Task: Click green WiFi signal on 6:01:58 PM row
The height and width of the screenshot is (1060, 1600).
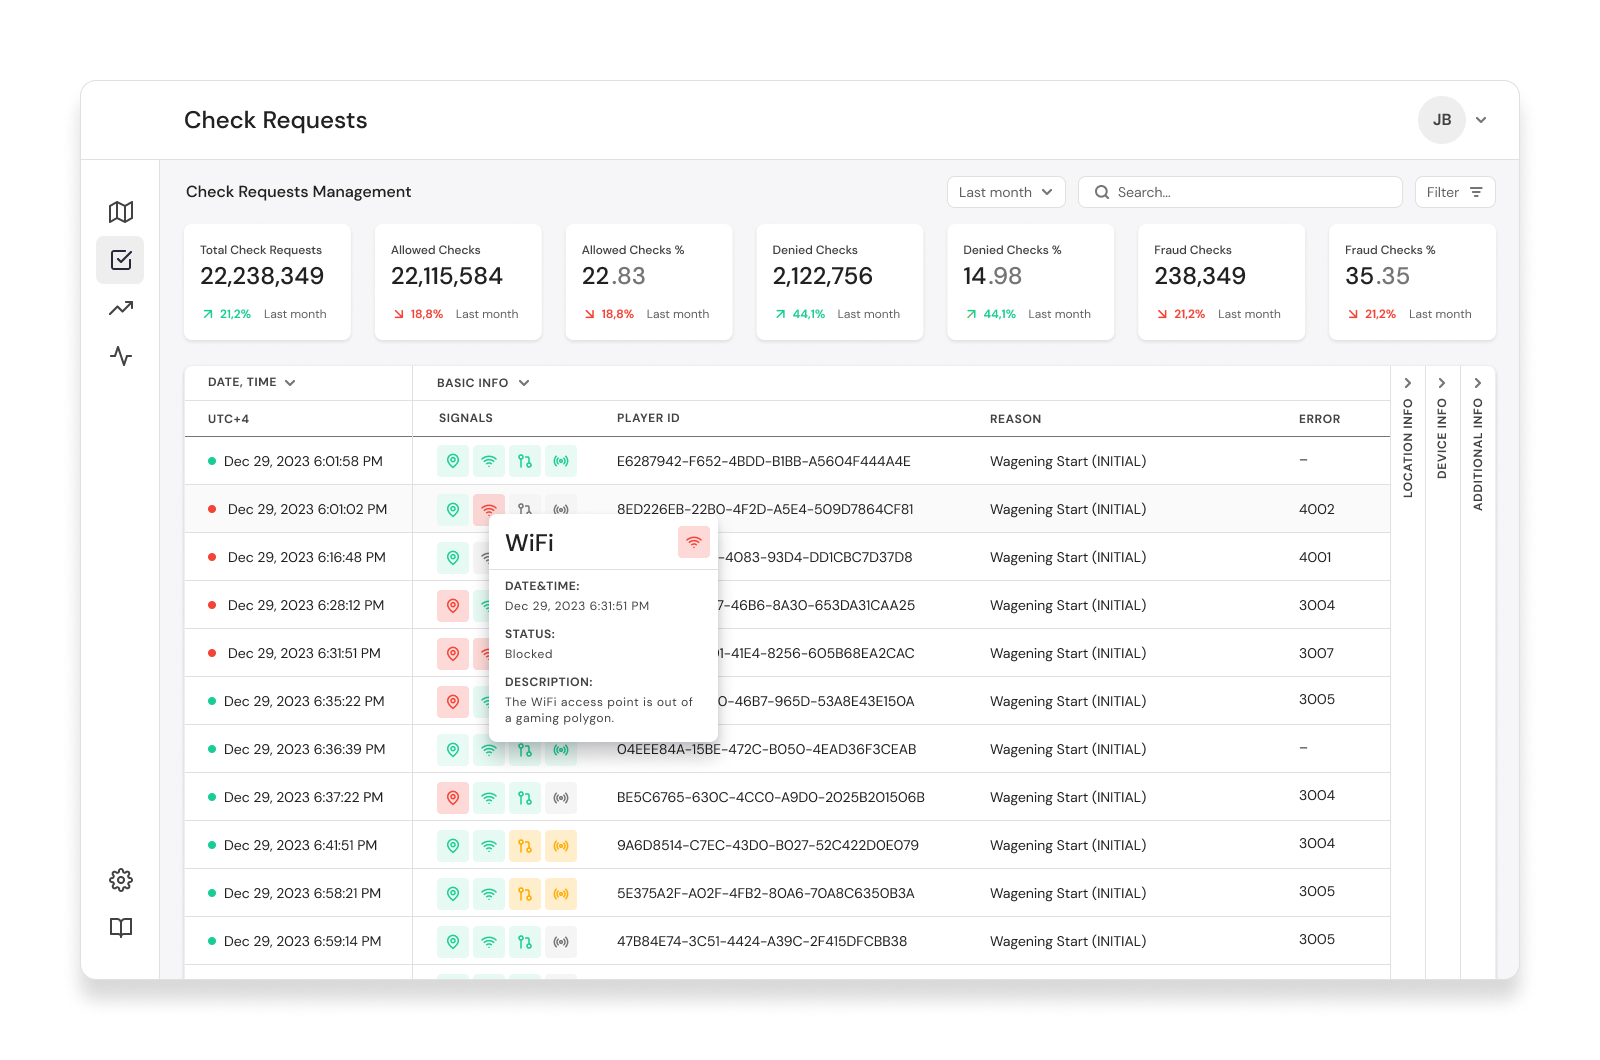Action: click(489, 461)
